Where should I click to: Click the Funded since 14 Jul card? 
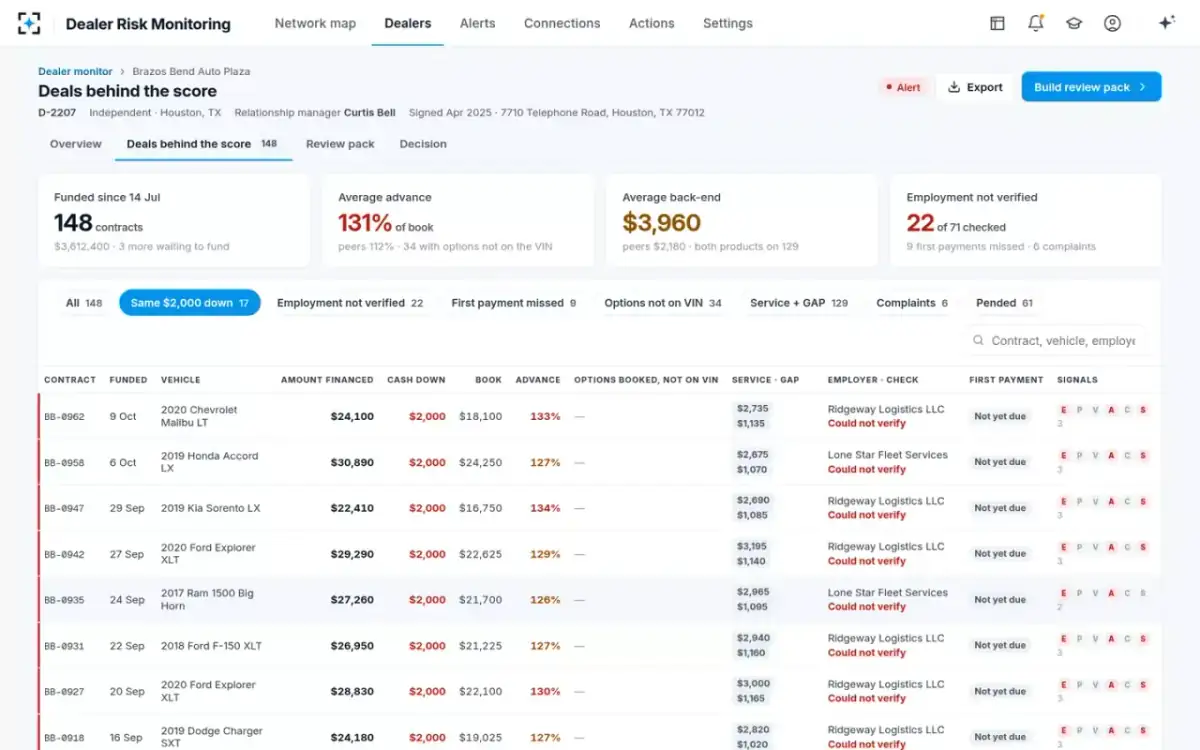174,221
